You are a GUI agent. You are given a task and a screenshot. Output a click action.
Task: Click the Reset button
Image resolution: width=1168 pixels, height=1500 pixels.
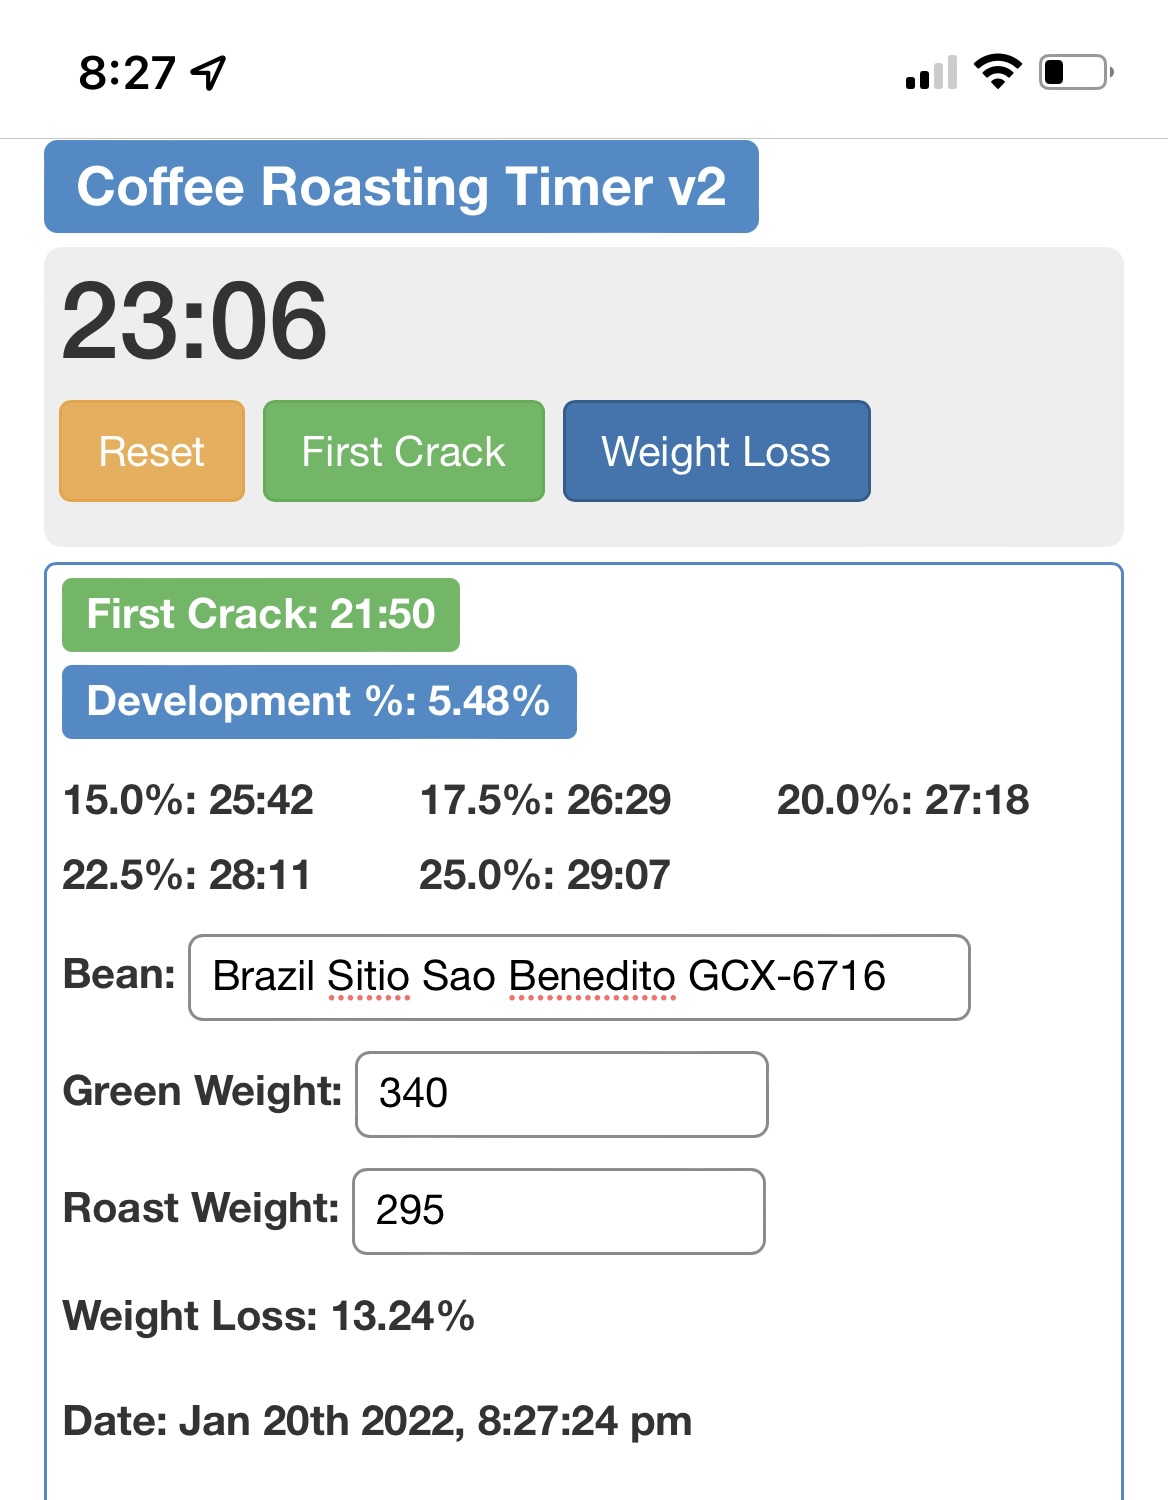[152, 451]
